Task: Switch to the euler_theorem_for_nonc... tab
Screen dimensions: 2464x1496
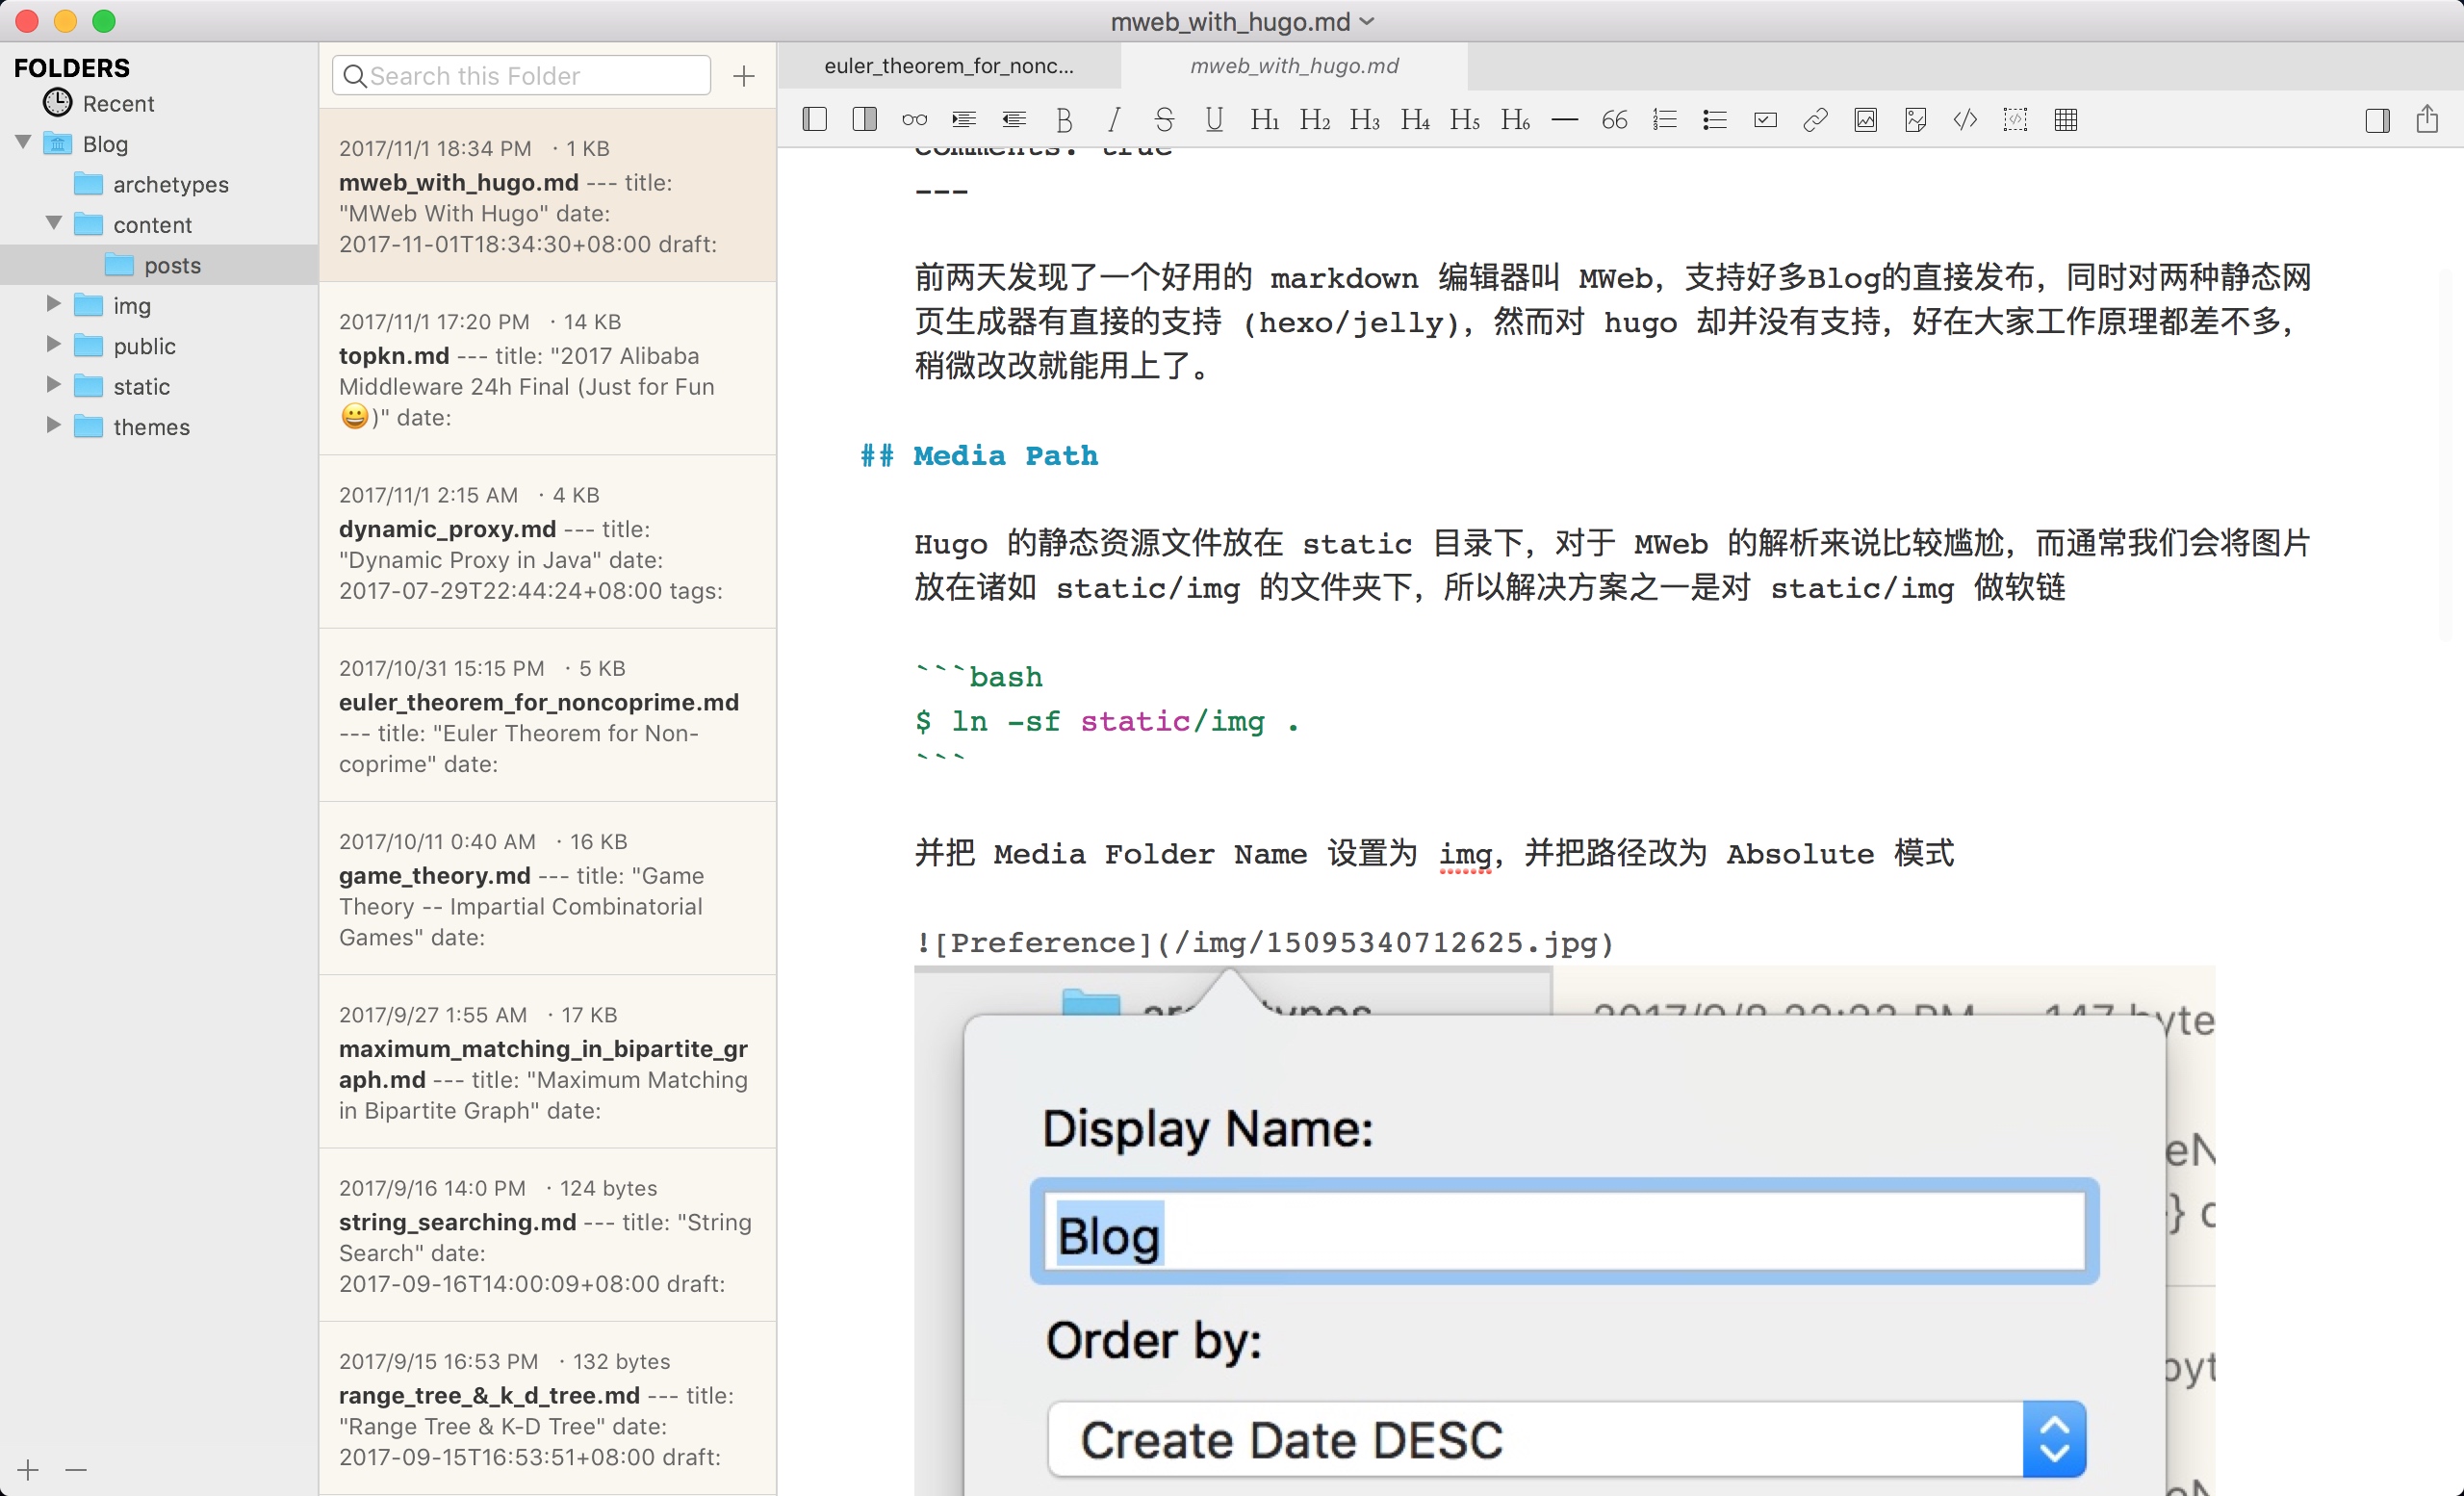Action: tap(948, 66)
